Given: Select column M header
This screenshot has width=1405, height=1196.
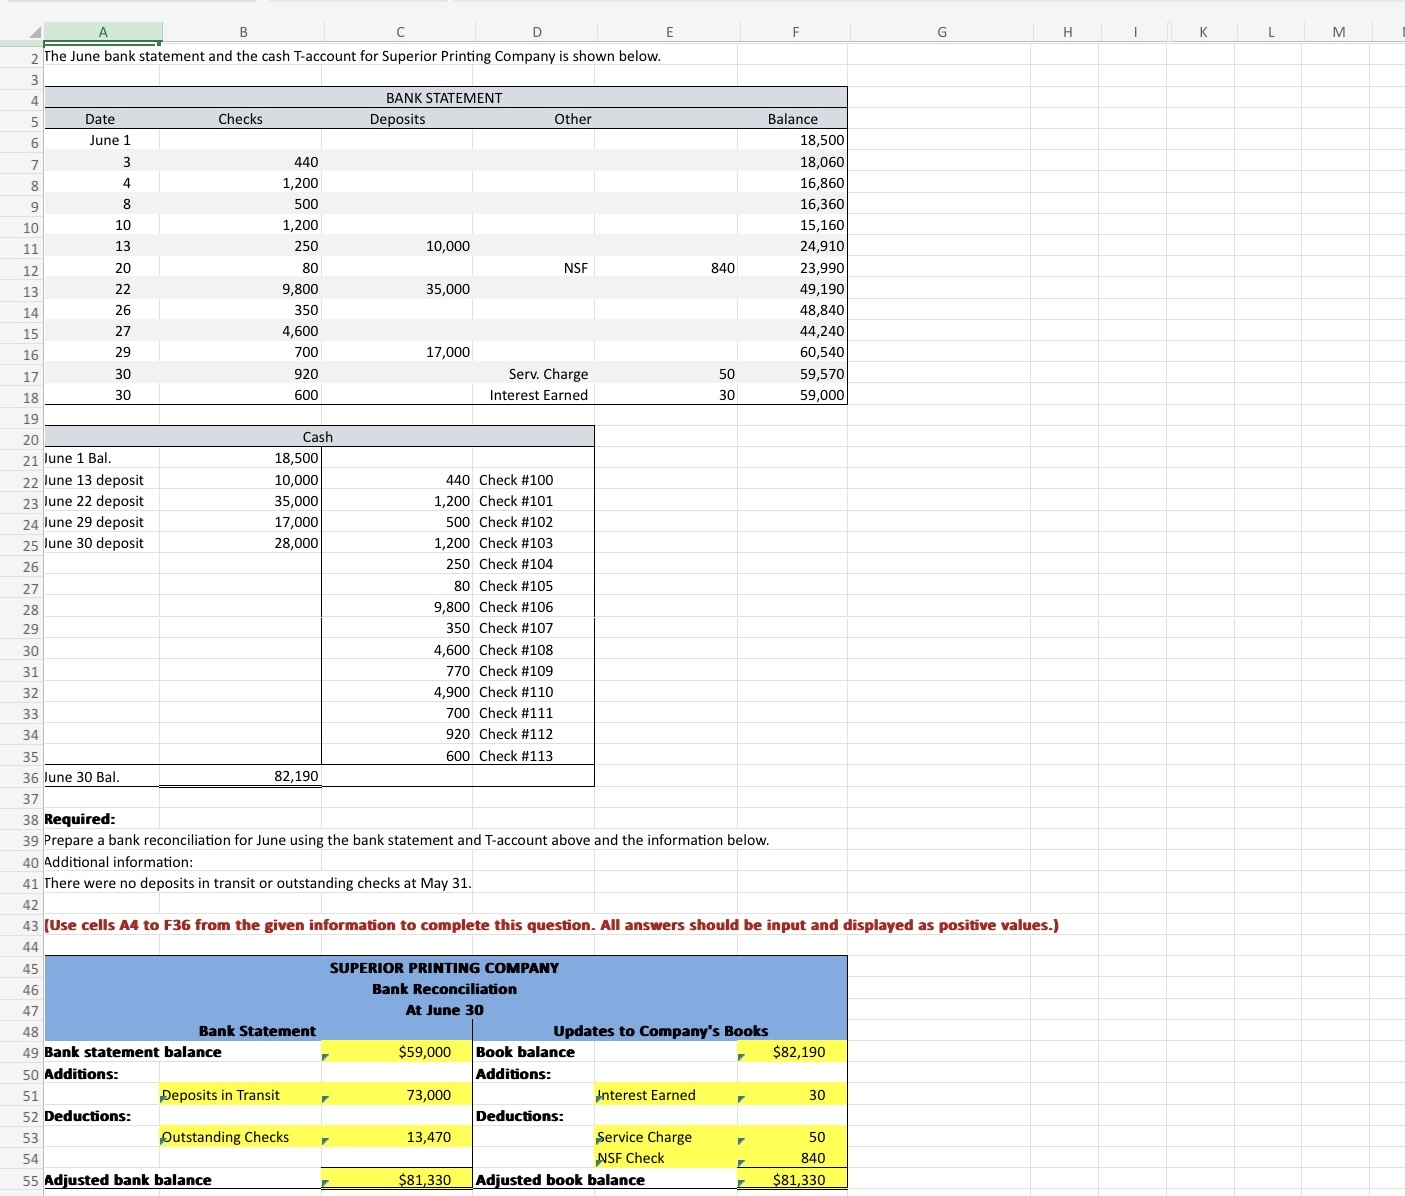Looking at the screenshot, I should pos(1339,32).
